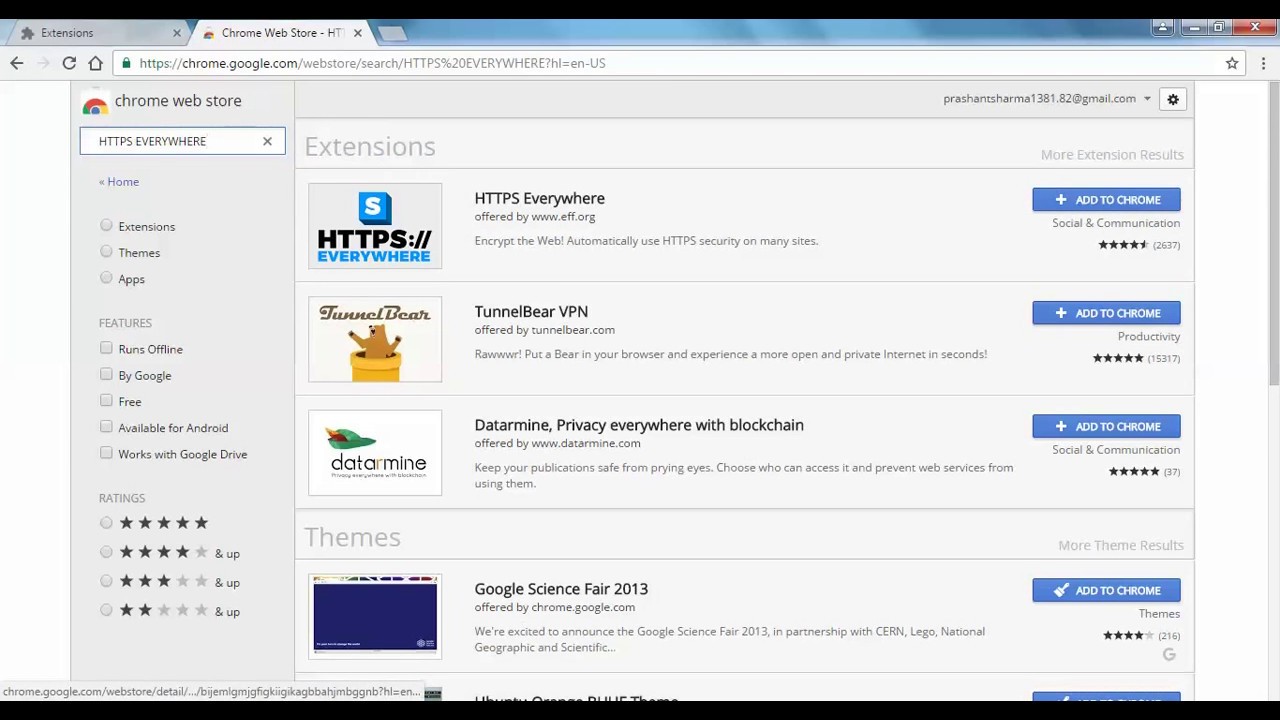Bookmark this page with star icon
Viewport: 1280px width, 720px height.
1232,63
